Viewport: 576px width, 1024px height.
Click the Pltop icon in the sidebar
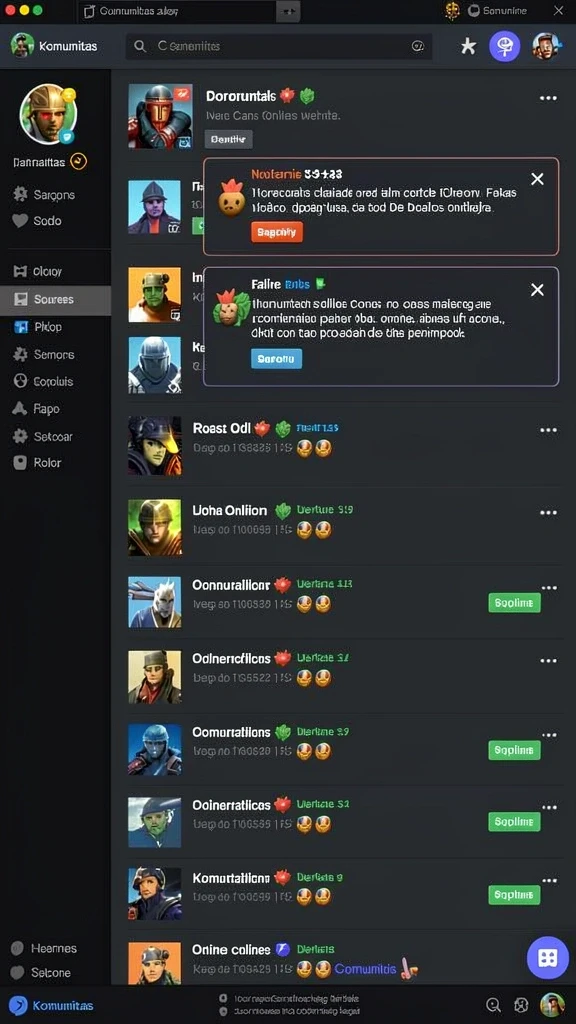tap(22, 327)
